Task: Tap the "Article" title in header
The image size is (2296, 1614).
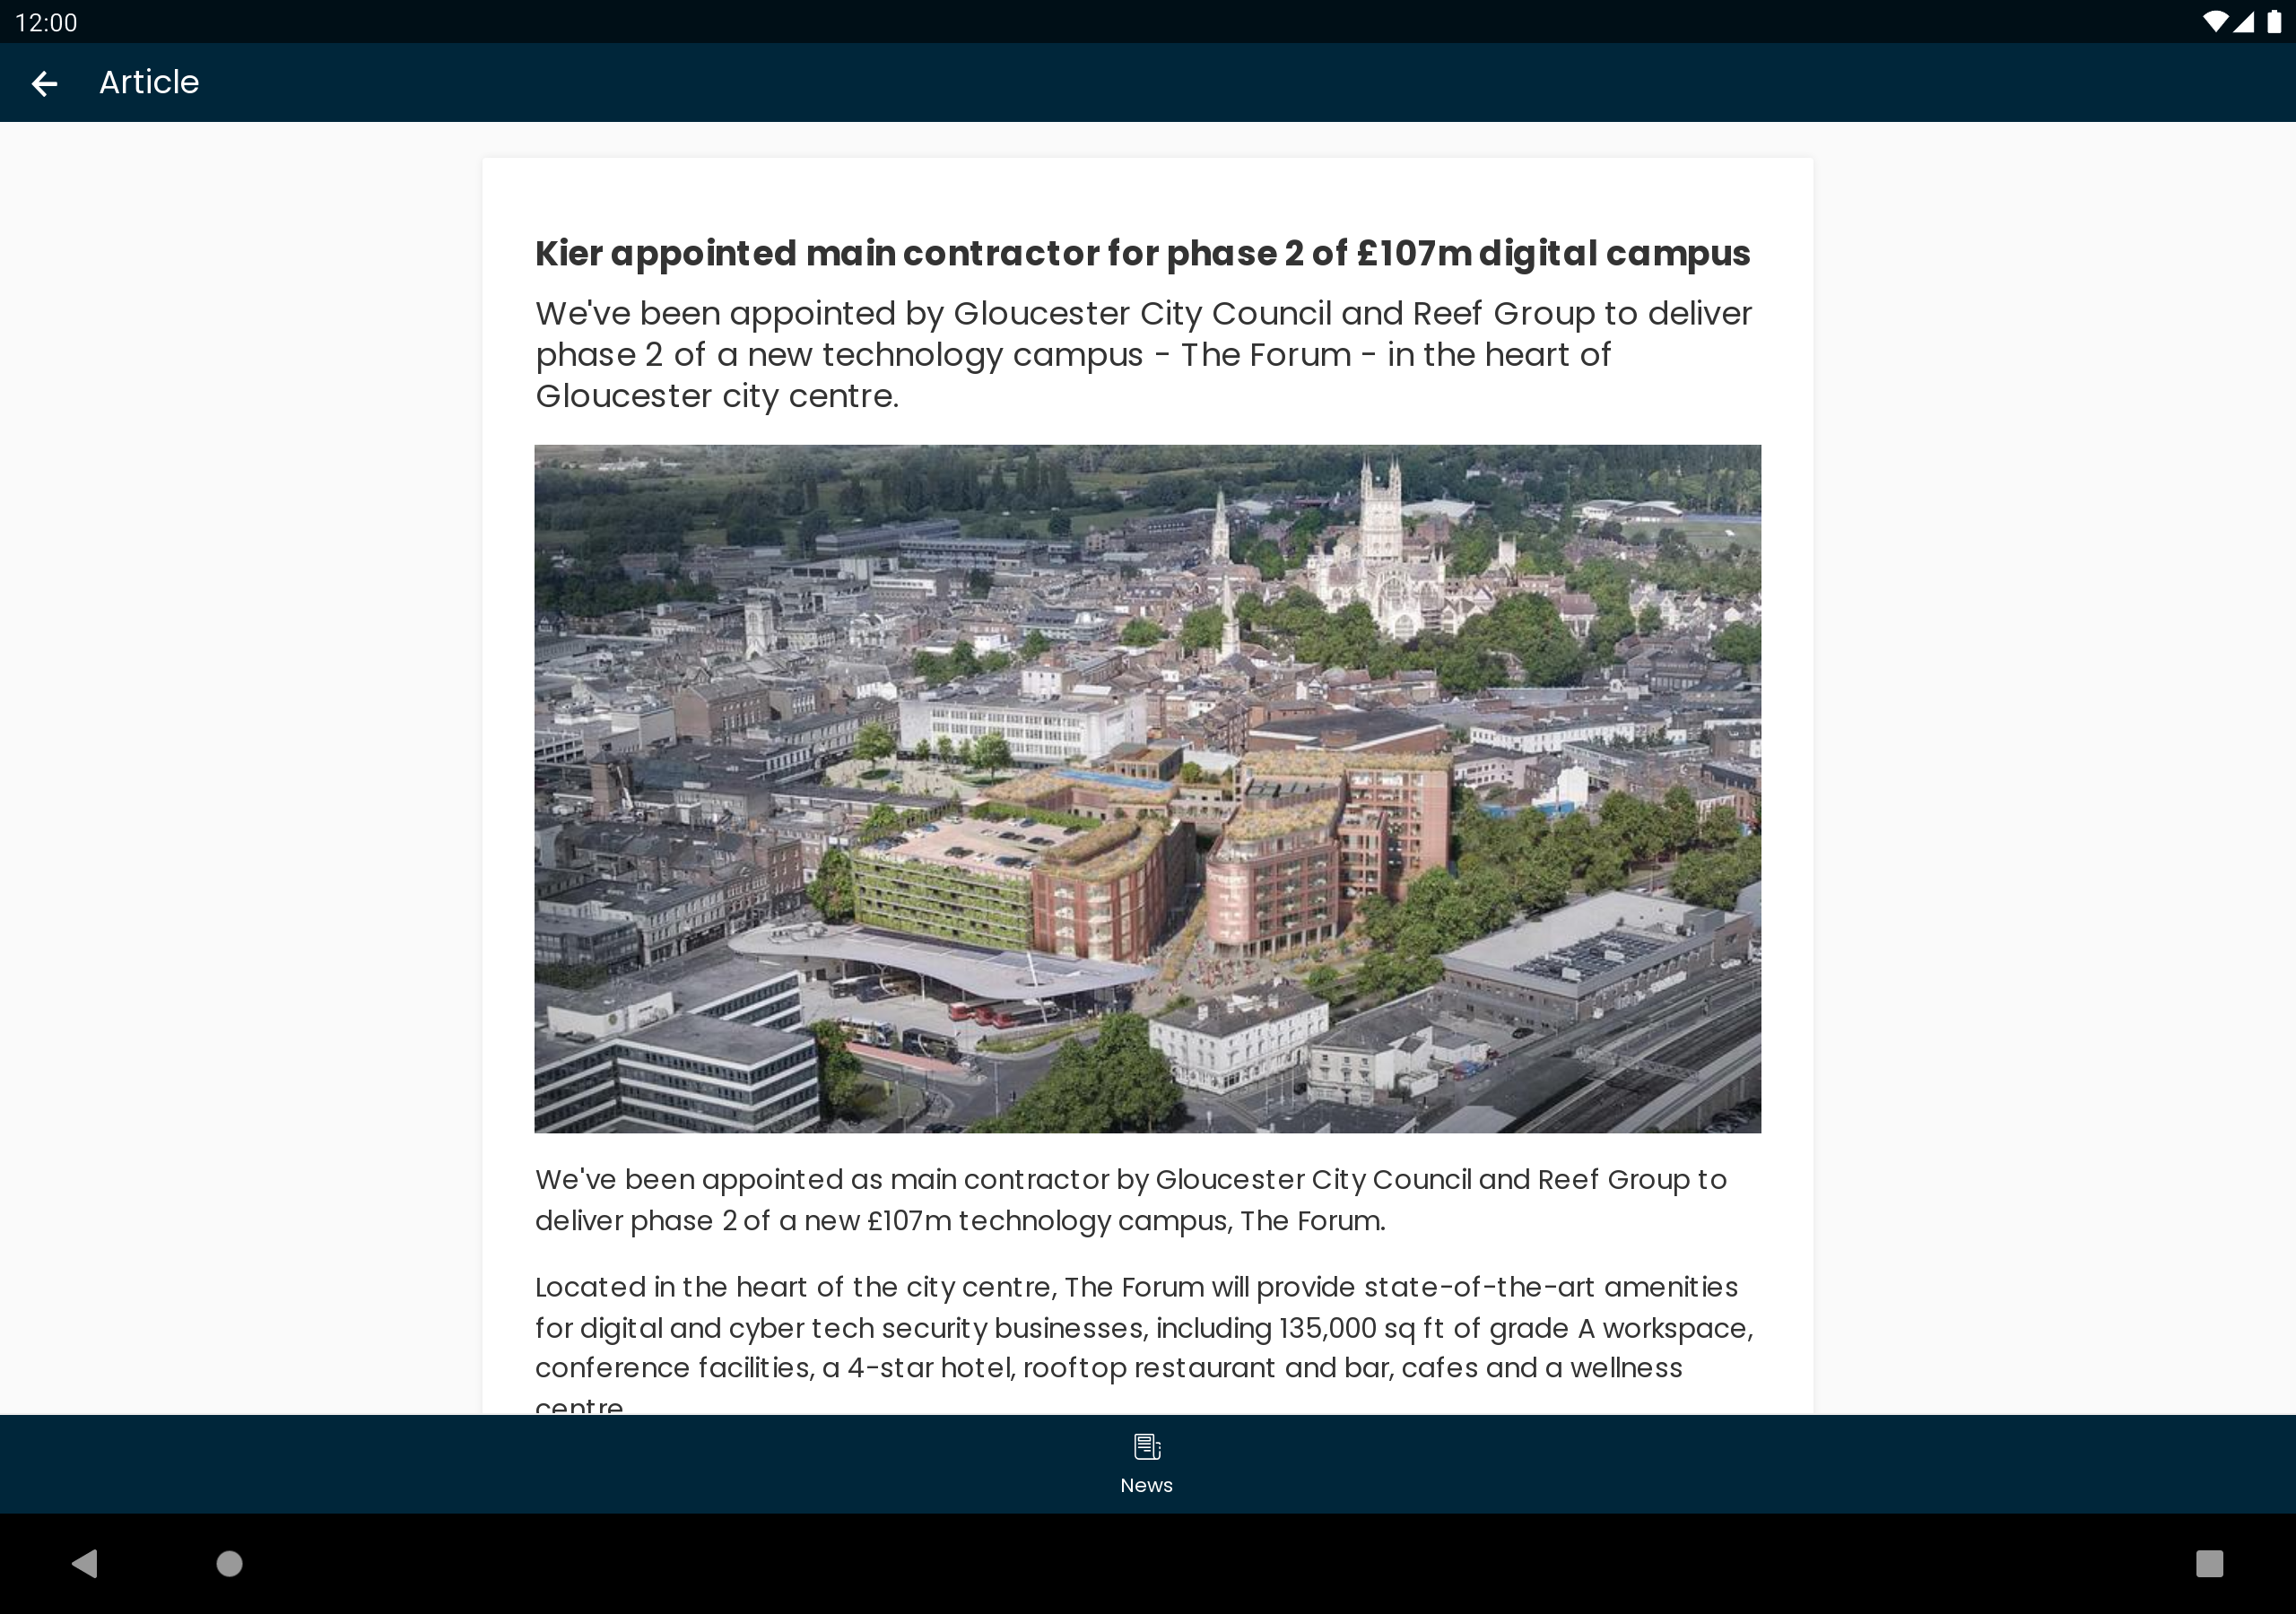Action: (149, 82)
